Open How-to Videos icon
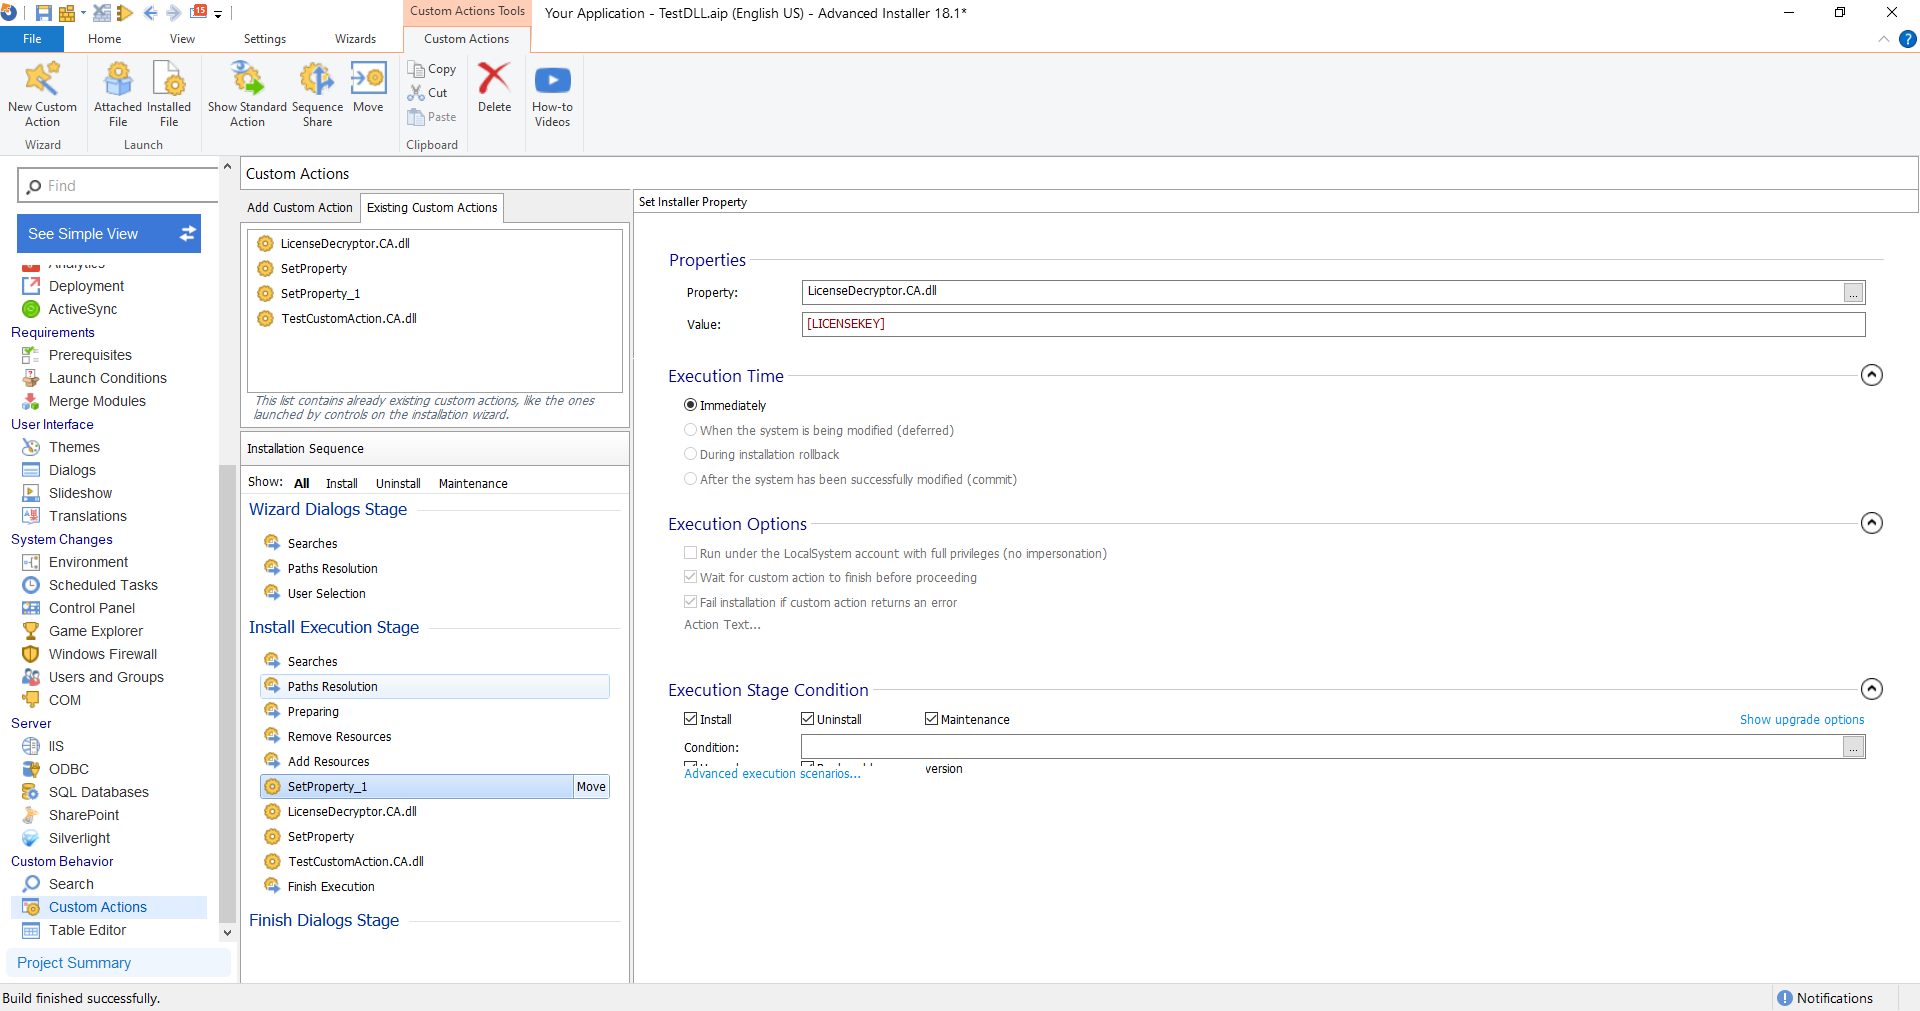The width and height of the screenshot is (1920, 1011). [552, 80]
